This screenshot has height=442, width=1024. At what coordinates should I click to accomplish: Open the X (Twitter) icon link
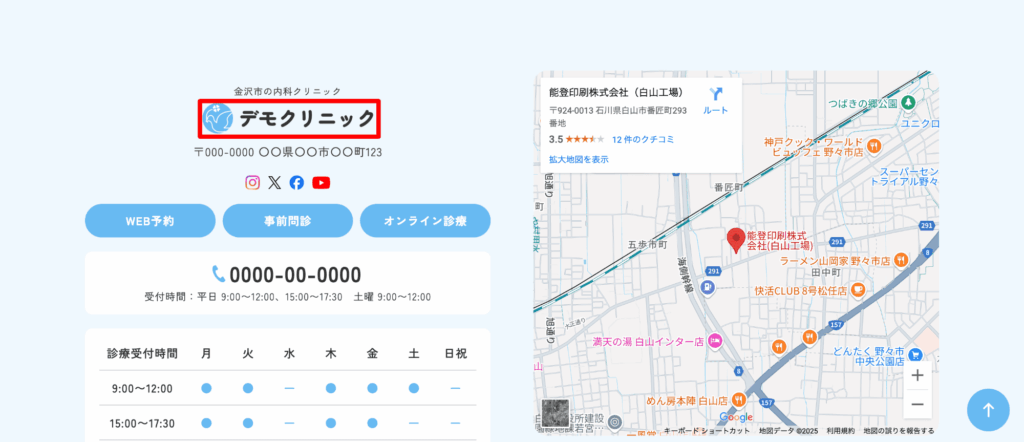tap(275, 182)
